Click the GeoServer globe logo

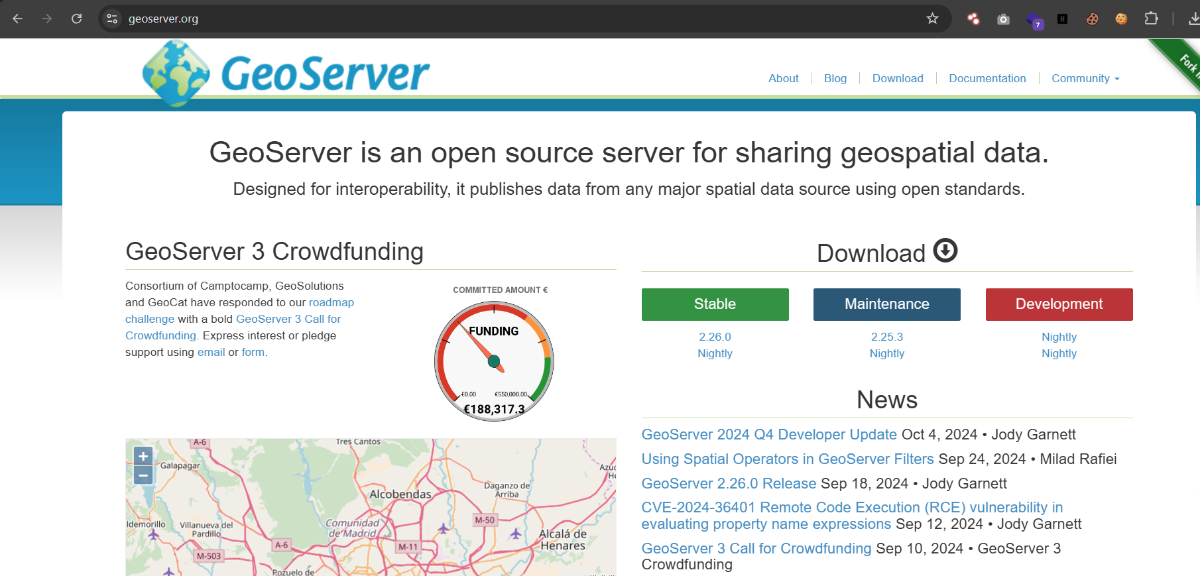click(x=177, y=73)
